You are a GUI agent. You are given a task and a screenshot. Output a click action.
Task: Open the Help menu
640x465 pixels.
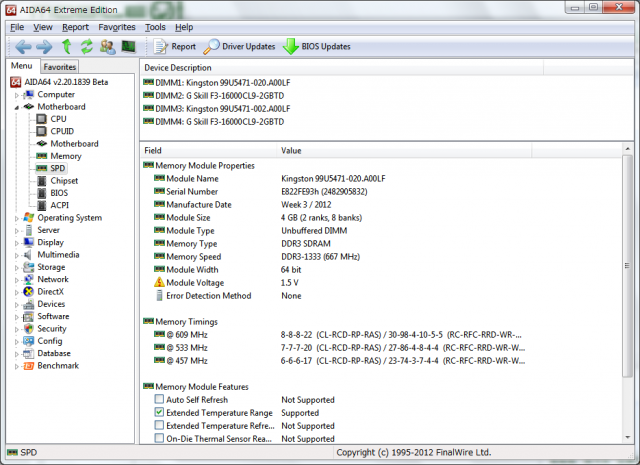pyautogui.click(x=184, y=27)
